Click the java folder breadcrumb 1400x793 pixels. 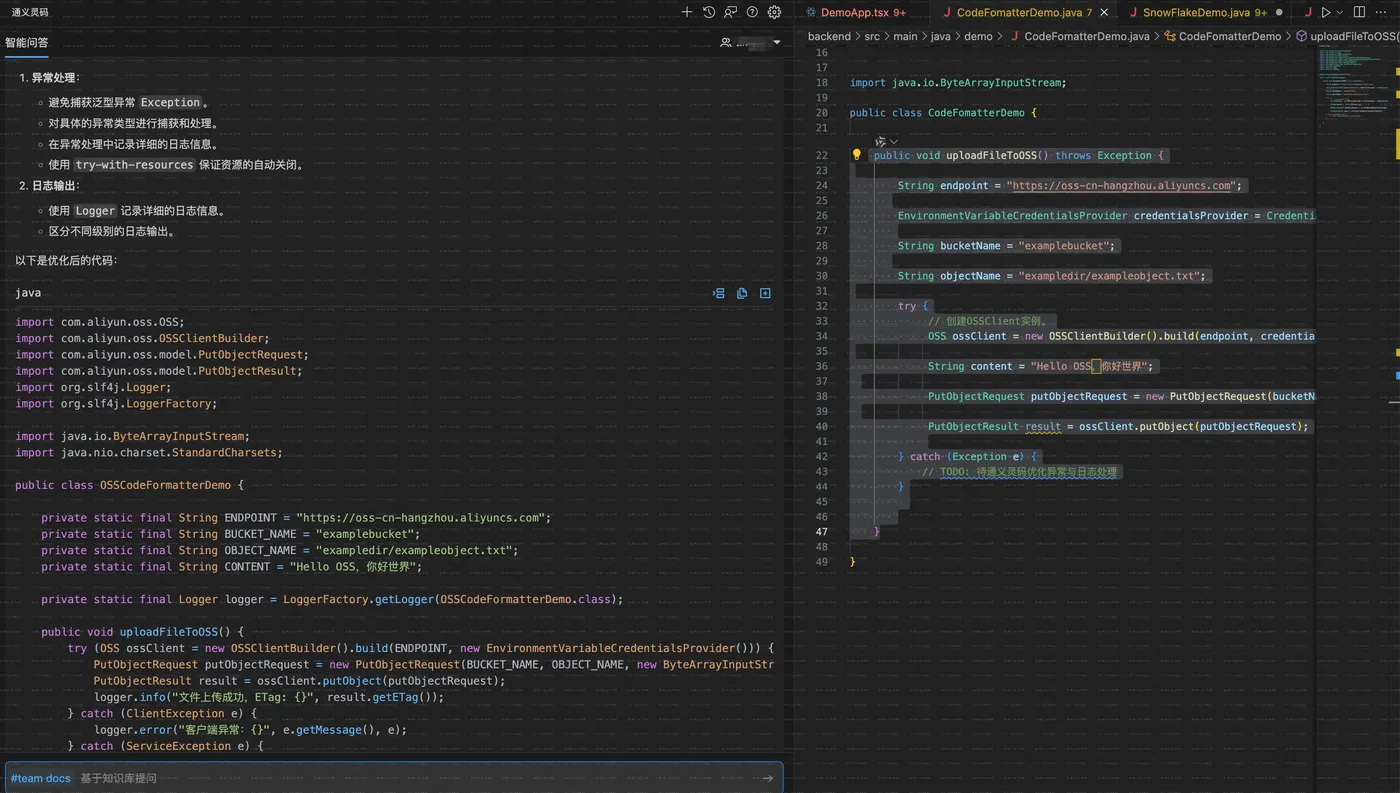[x=940, y=36]
